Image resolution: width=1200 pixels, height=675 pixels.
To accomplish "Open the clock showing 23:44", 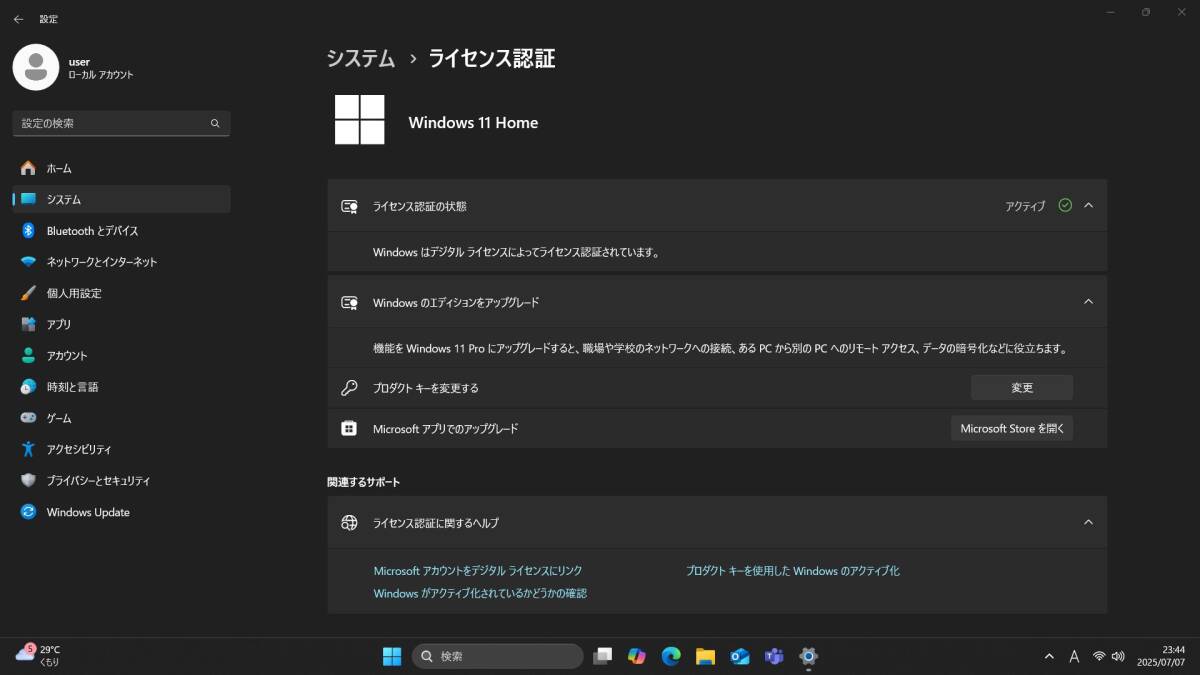I will click(x=1162, y=655).
